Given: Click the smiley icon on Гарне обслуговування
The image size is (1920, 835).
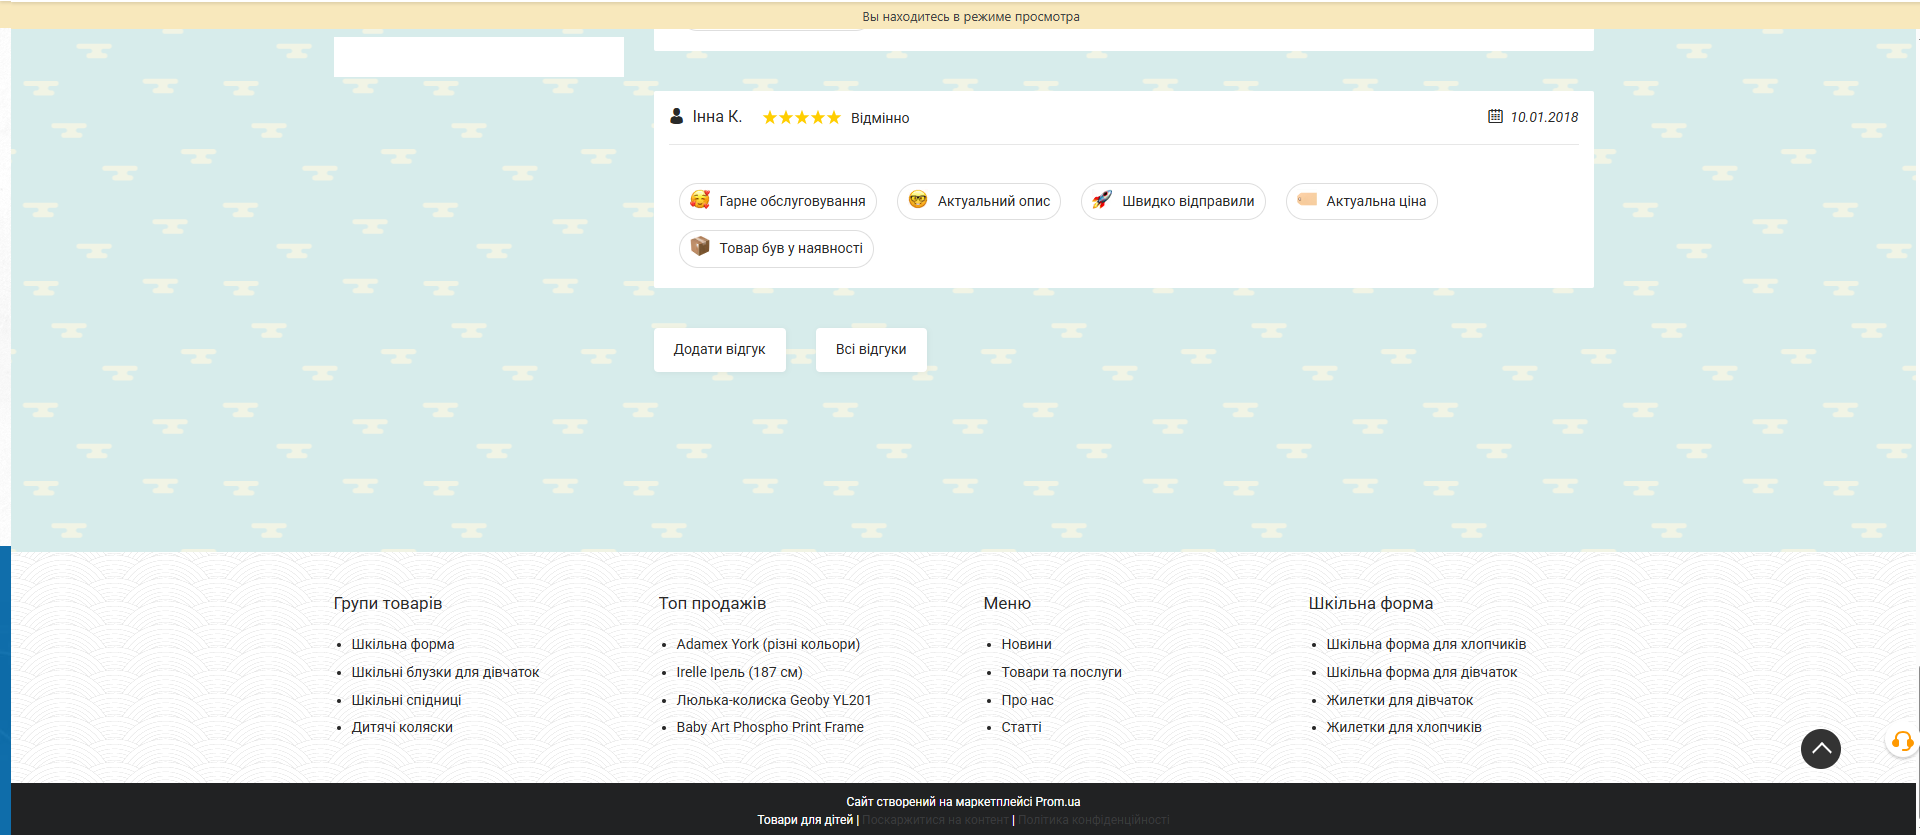Looking at the screenshot, I should pyautogui.click(x=700, y=200).
